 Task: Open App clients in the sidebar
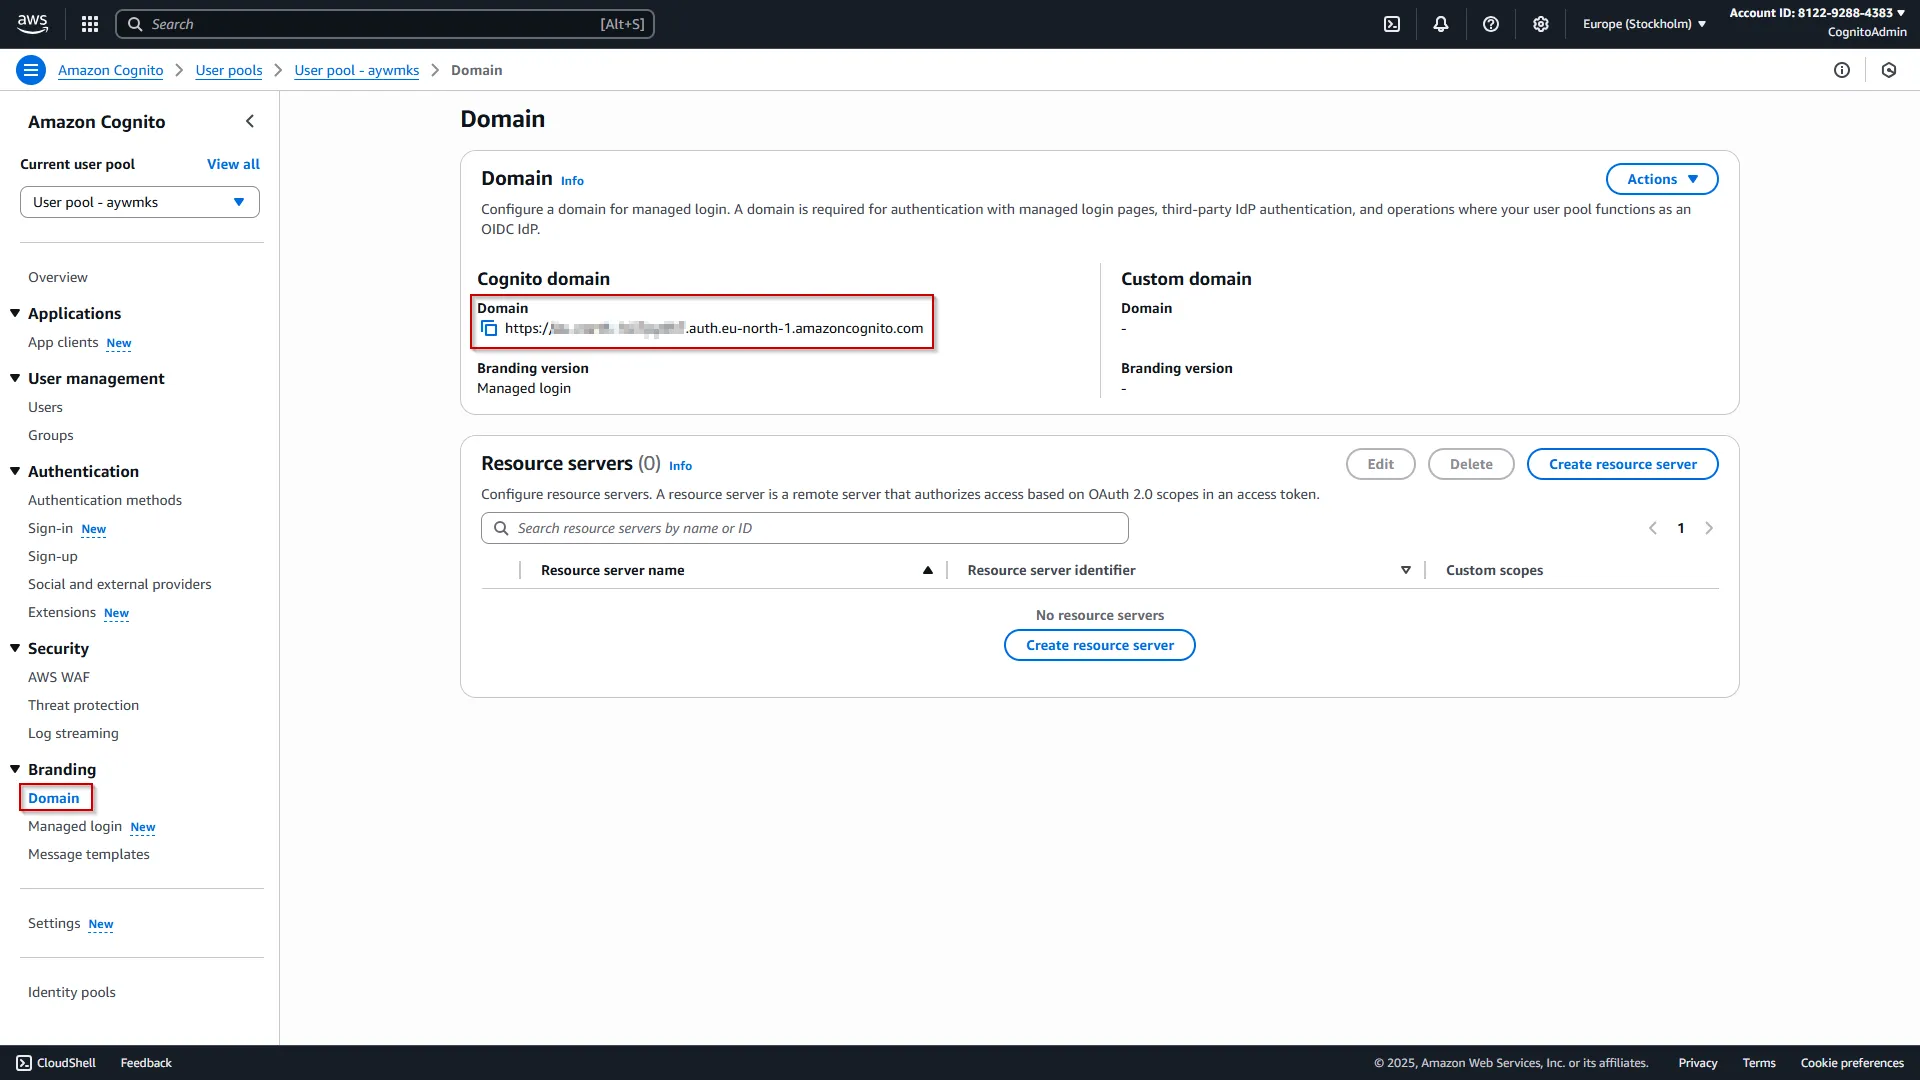[x=63, y=342]
